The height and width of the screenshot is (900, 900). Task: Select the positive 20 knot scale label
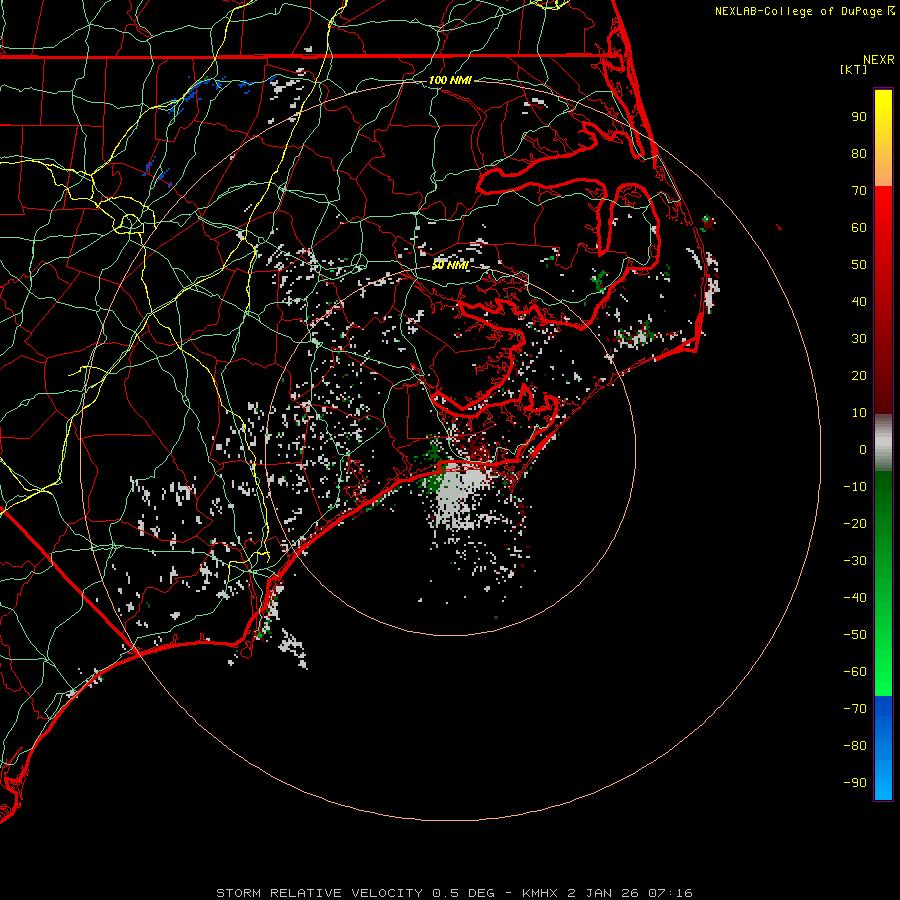tap(859, 376)
